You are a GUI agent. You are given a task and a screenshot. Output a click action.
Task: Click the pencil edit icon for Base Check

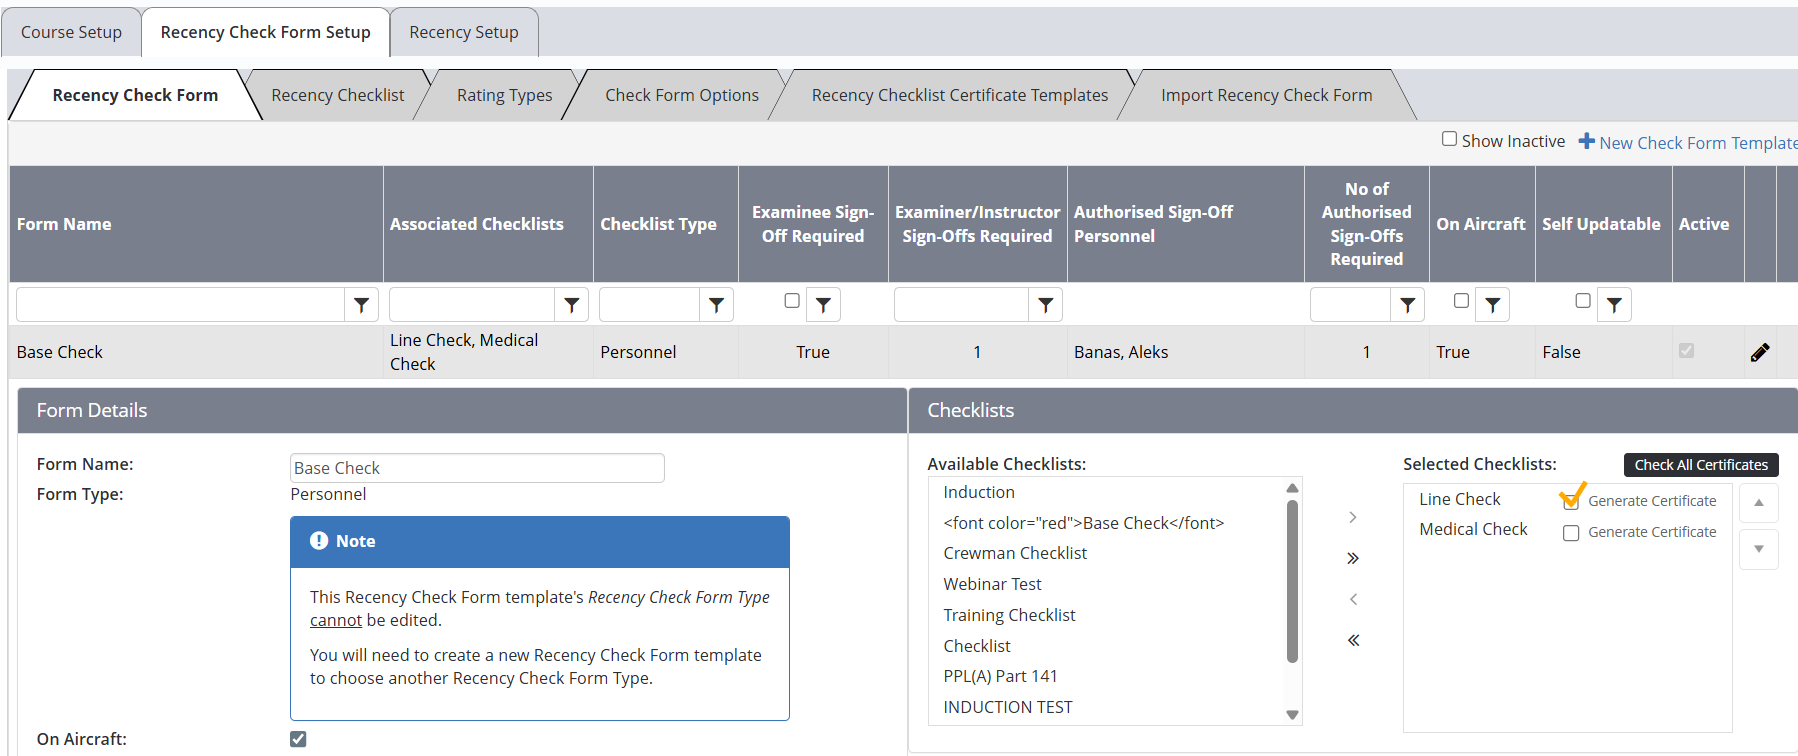point(1760,352)
